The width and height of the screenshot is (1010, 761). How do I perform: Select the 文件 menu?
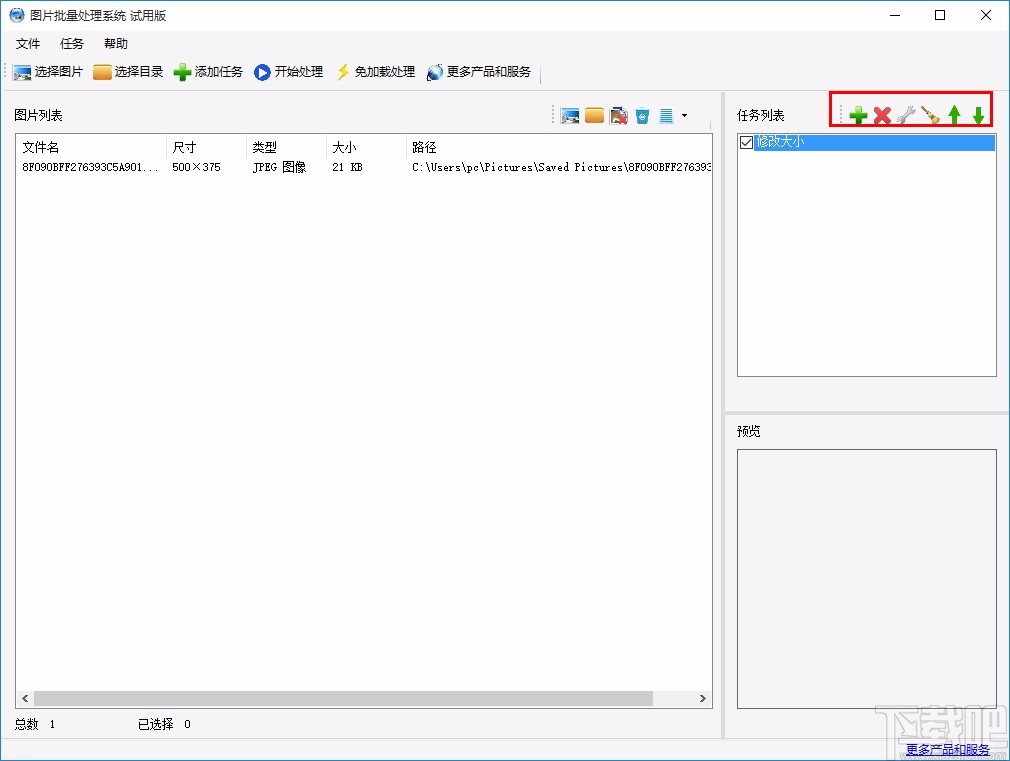(28, 43)
